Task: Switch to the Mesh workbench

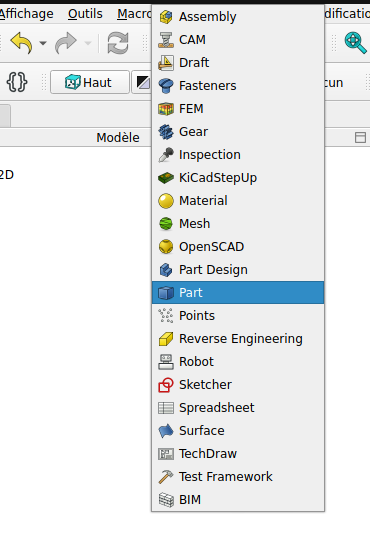Action: [x=238, y=224]
